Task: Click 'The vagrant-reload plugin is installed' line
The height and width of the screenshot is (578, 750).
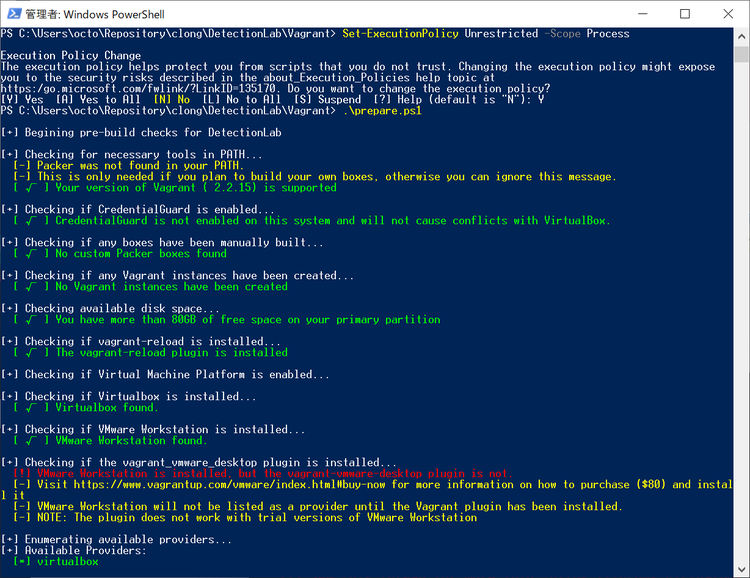Action: click(150, 353)
